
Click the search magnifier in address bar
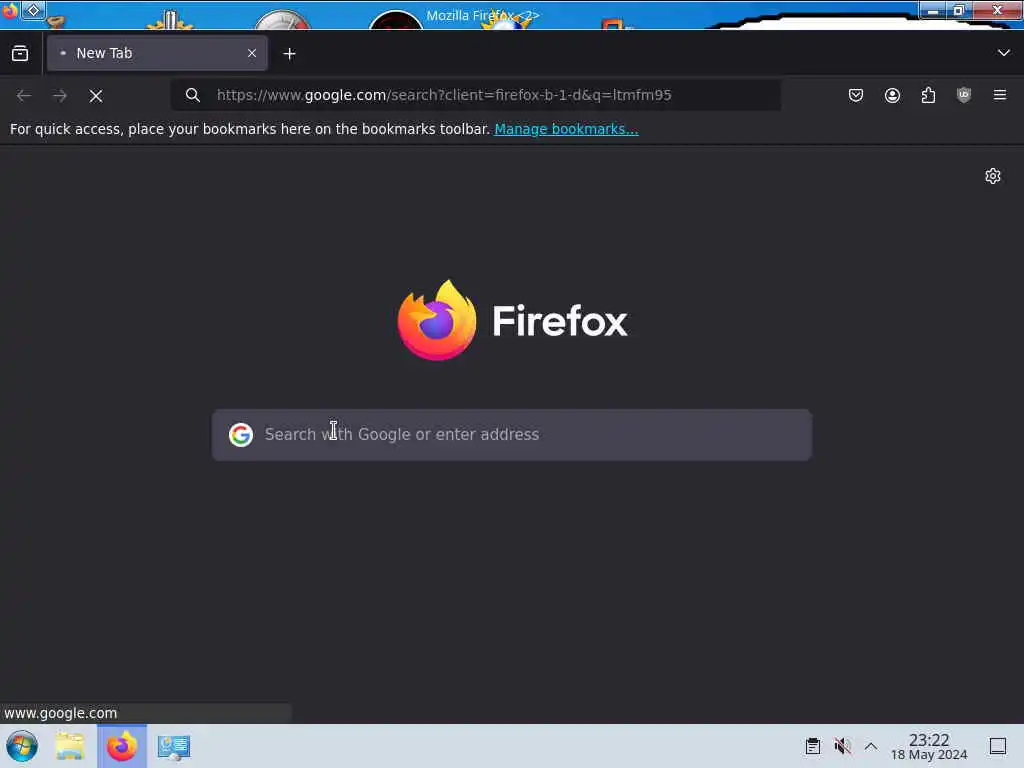(x=192, y=95)
